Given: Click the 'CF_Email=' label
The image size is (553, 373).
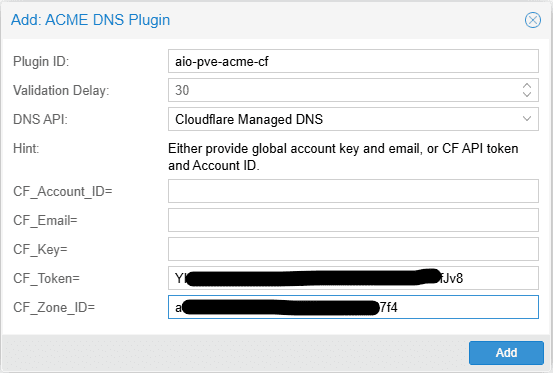Looking at the screenshot, I should click(x=45, y=220).
